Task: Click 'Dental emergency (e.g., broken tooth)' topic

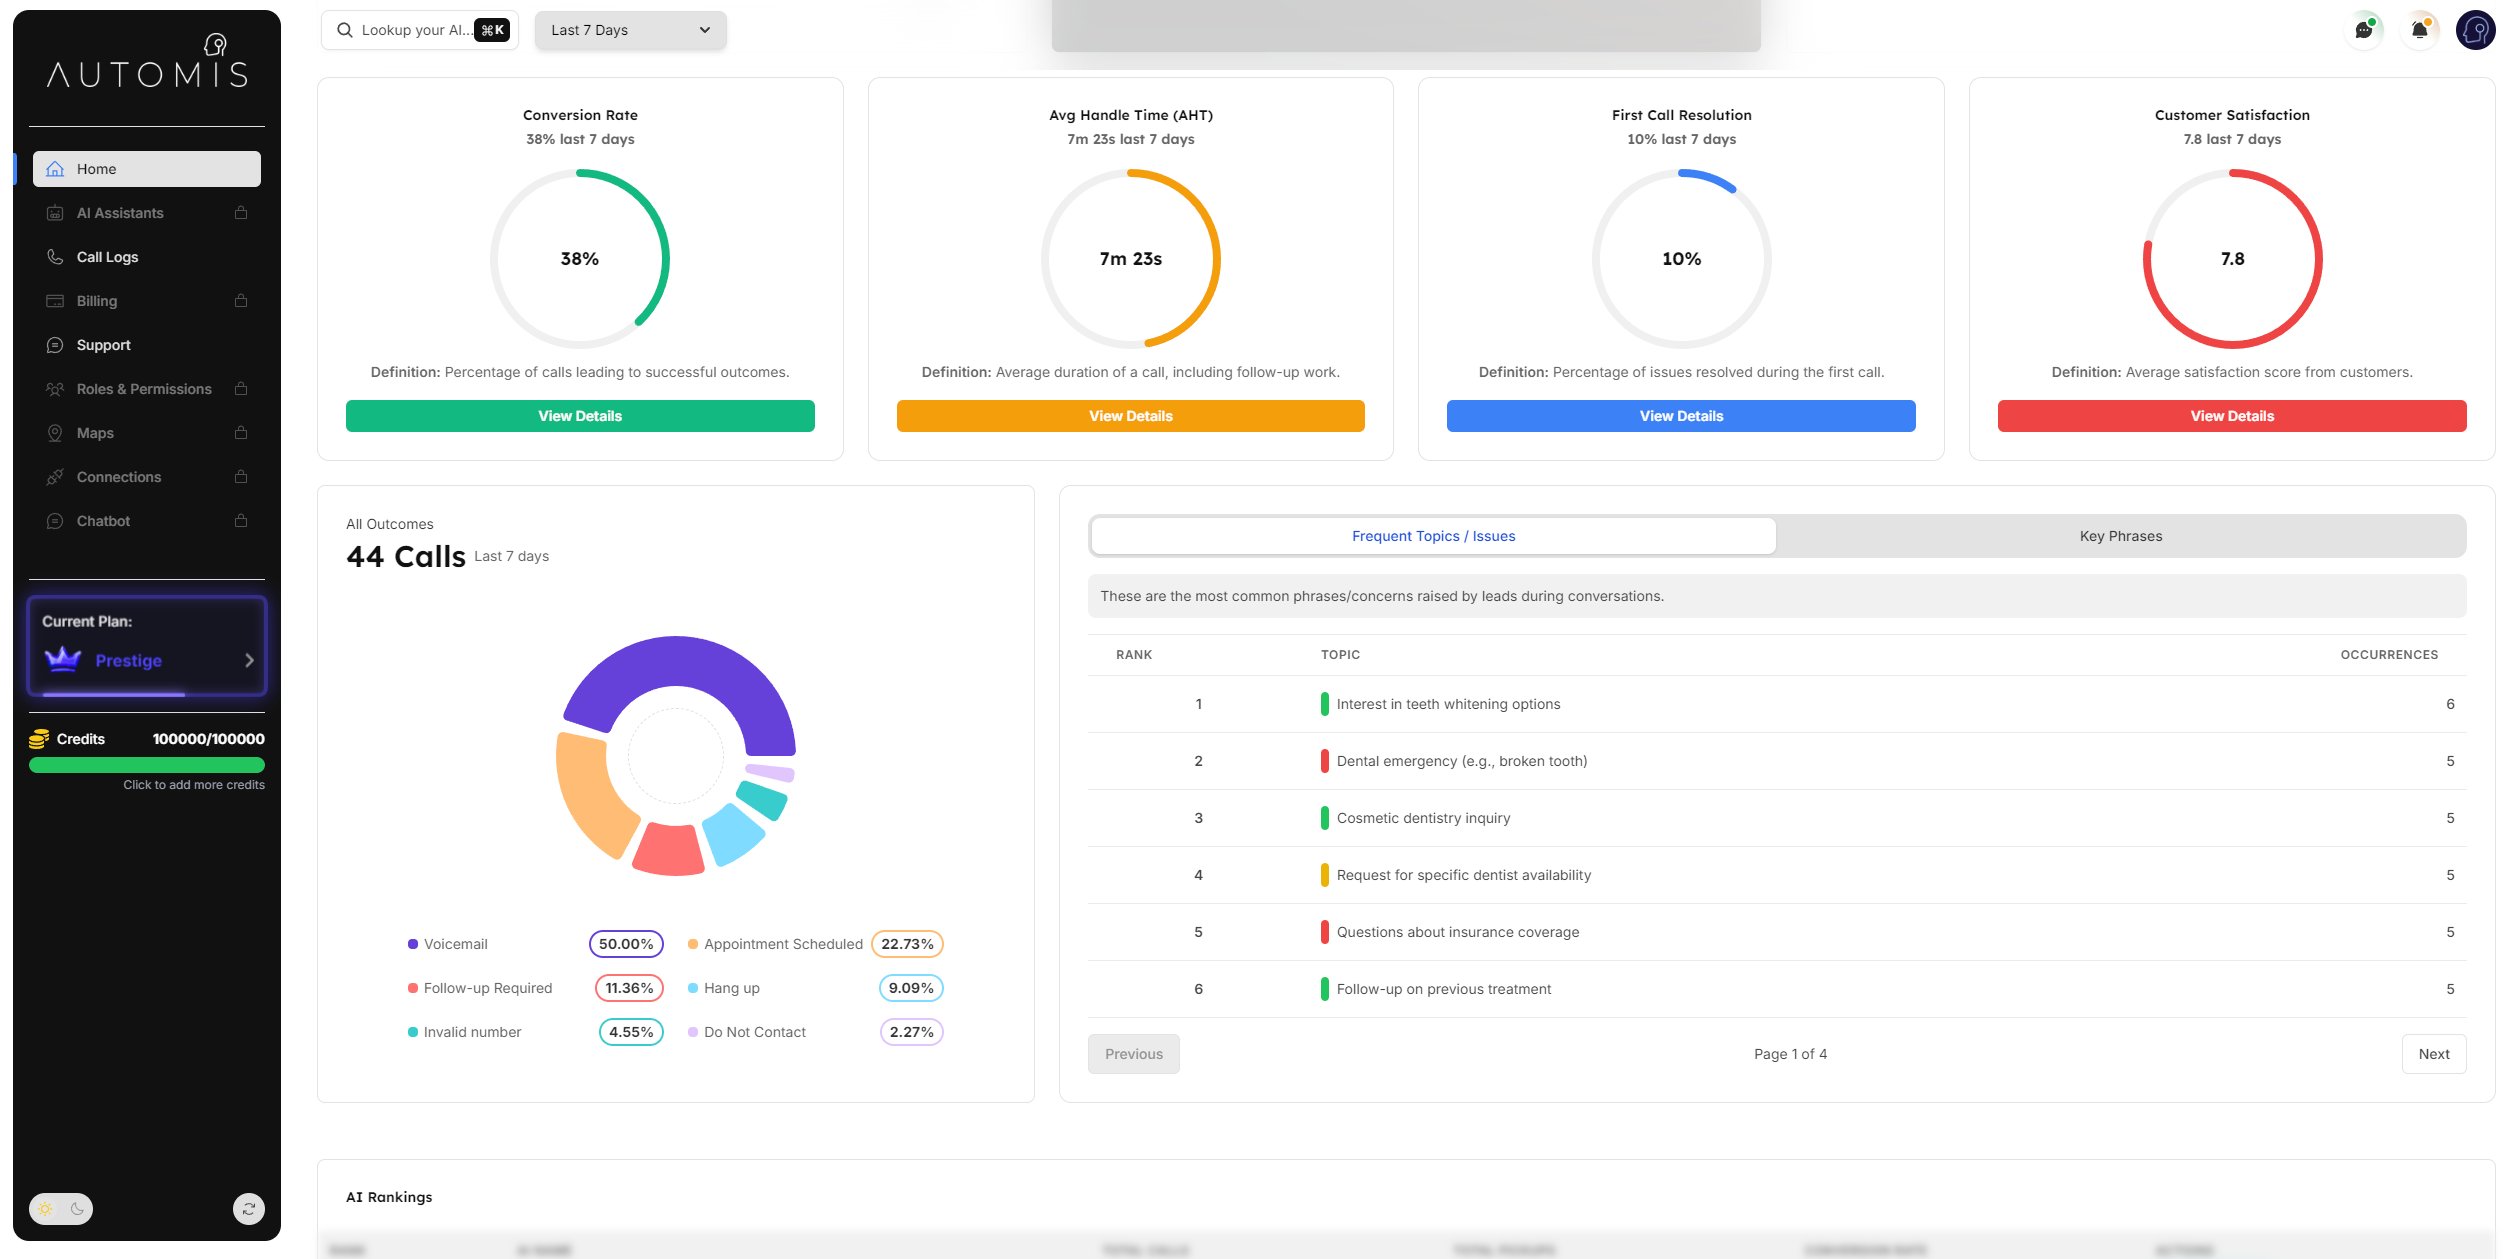Action: click(1462, 761)
